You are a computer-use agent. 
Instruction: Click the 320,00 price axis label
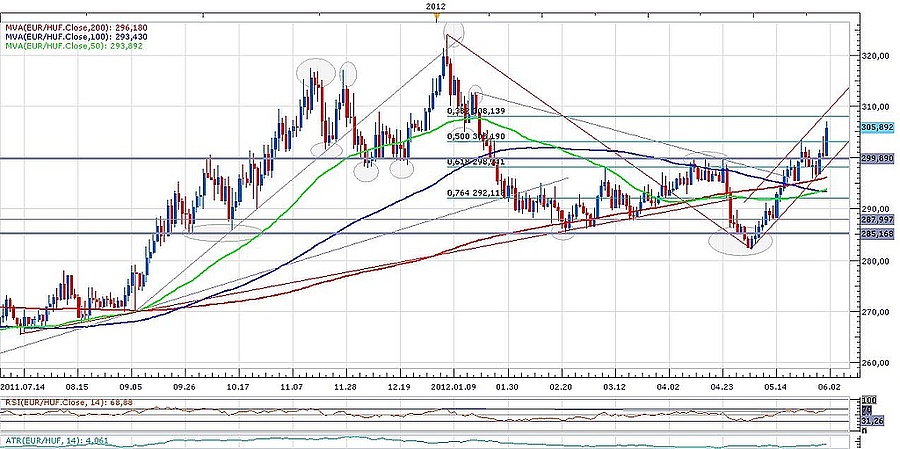tap(875, 55)
